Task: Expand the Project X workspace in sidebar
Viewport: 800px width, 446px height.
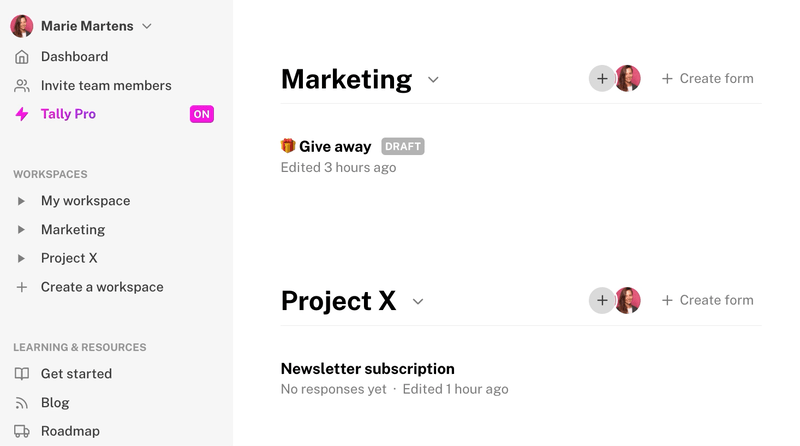Action: click(x=21, y=258)
